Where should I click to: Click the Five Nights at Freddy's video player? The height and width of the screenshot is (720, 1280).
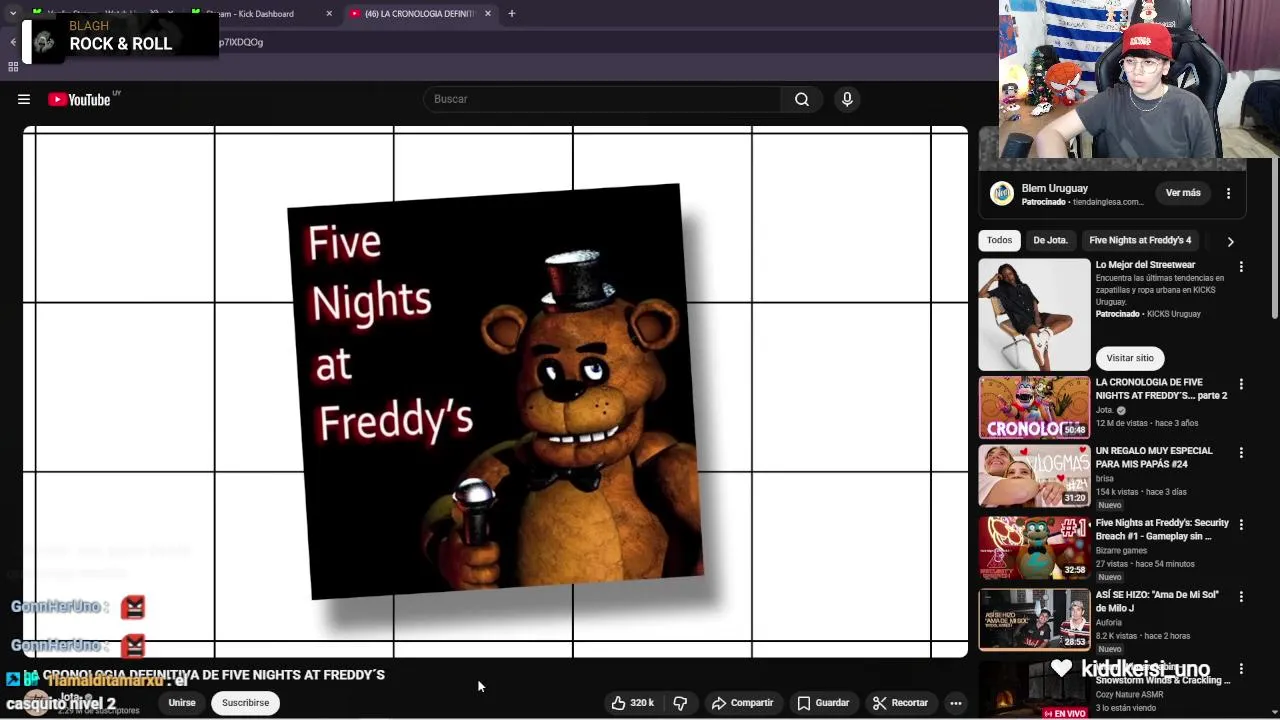click(496, 392)
